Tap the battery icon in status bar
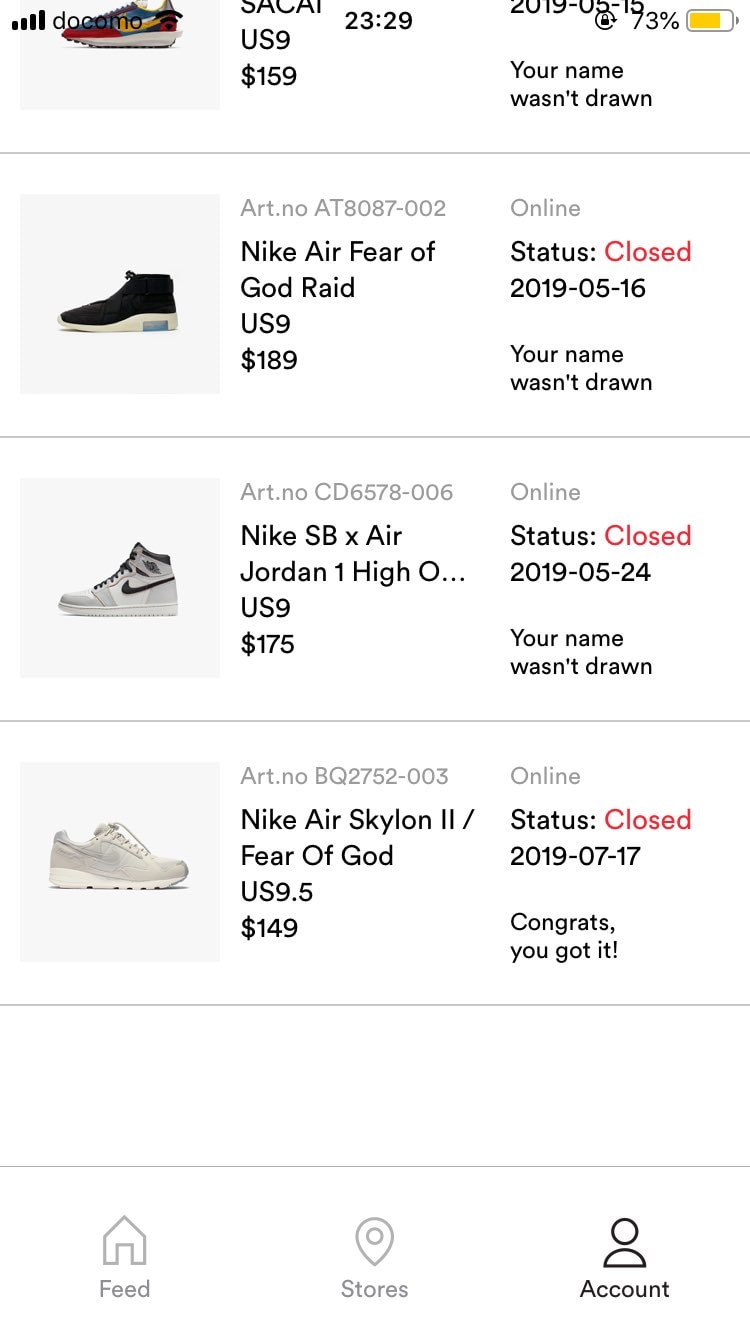750x1334 pixels. coord(711,20)
